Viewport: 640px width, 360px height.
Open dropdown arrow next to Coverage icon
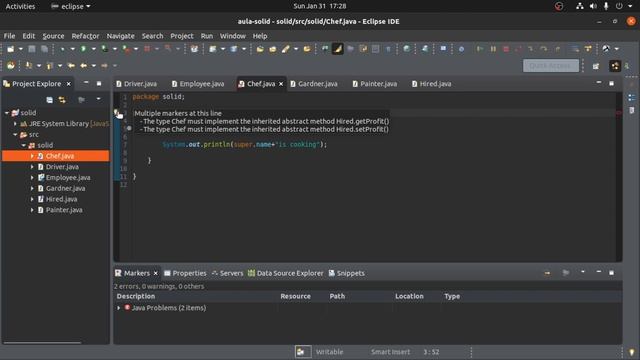pos(115,49)
